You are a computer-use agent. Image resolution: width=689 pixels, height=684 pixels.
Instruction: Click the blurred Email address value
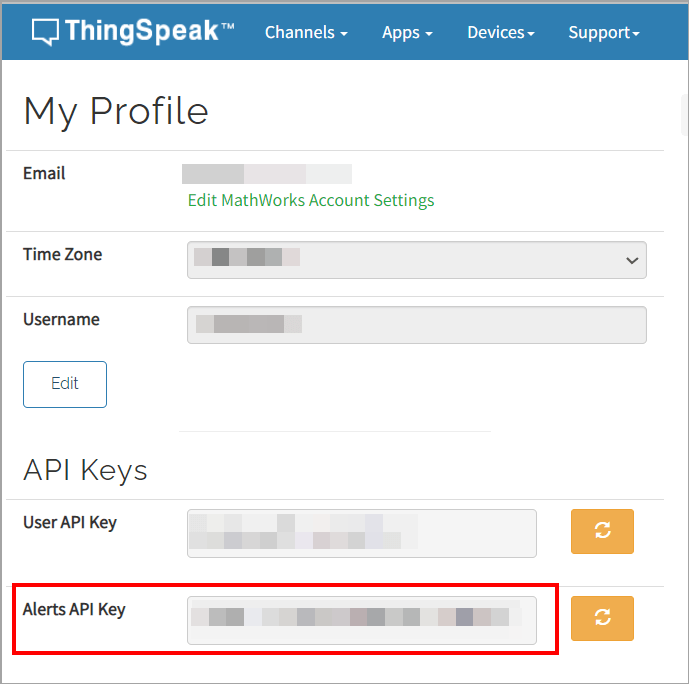coord(267,174)
